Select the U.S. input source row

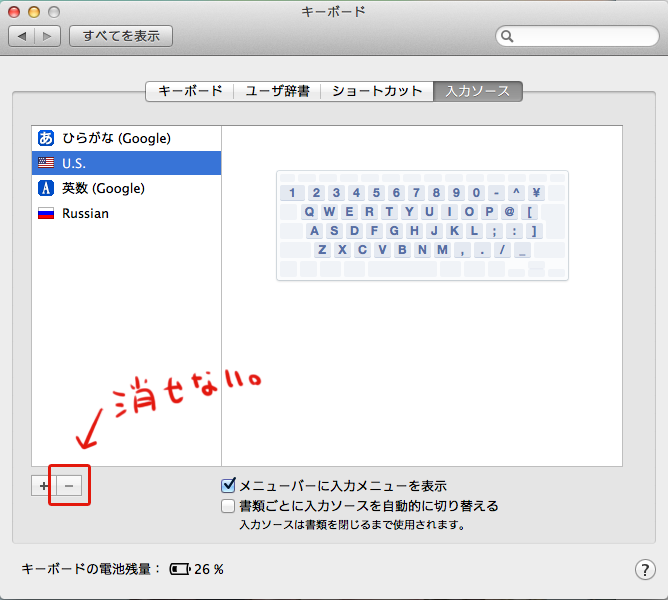127,163
